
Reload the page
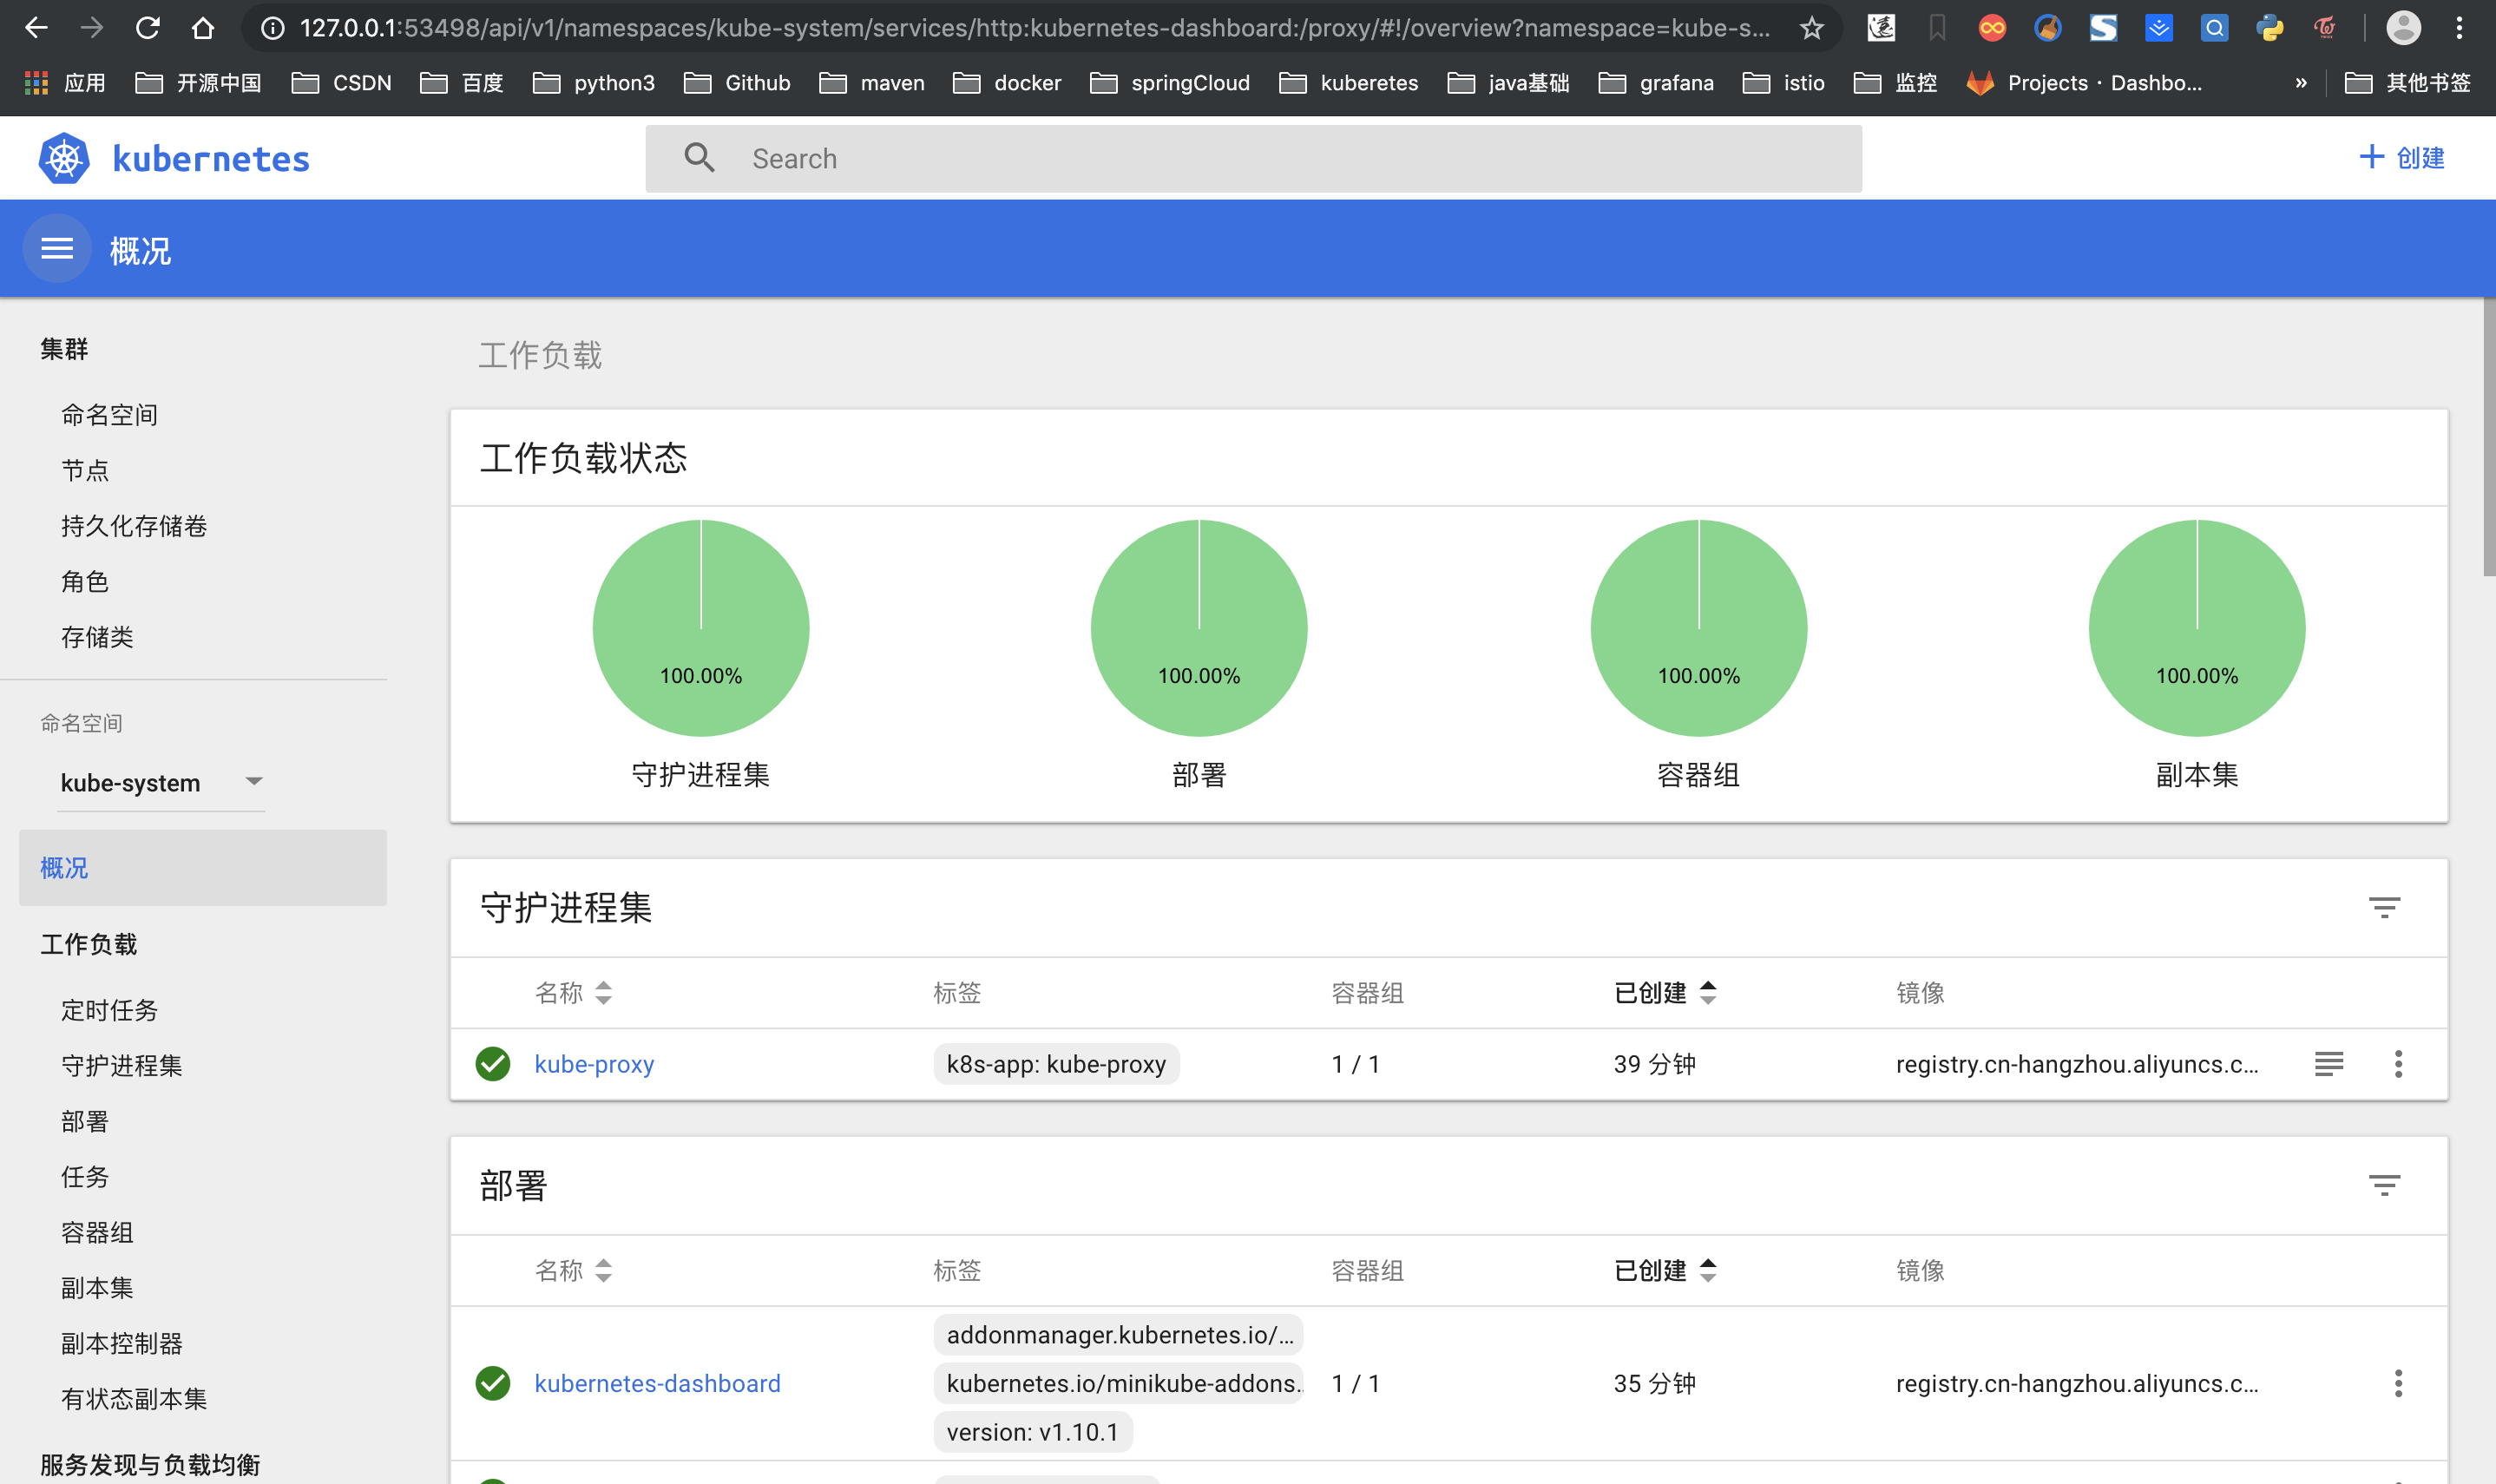click(x=148, y=28)
